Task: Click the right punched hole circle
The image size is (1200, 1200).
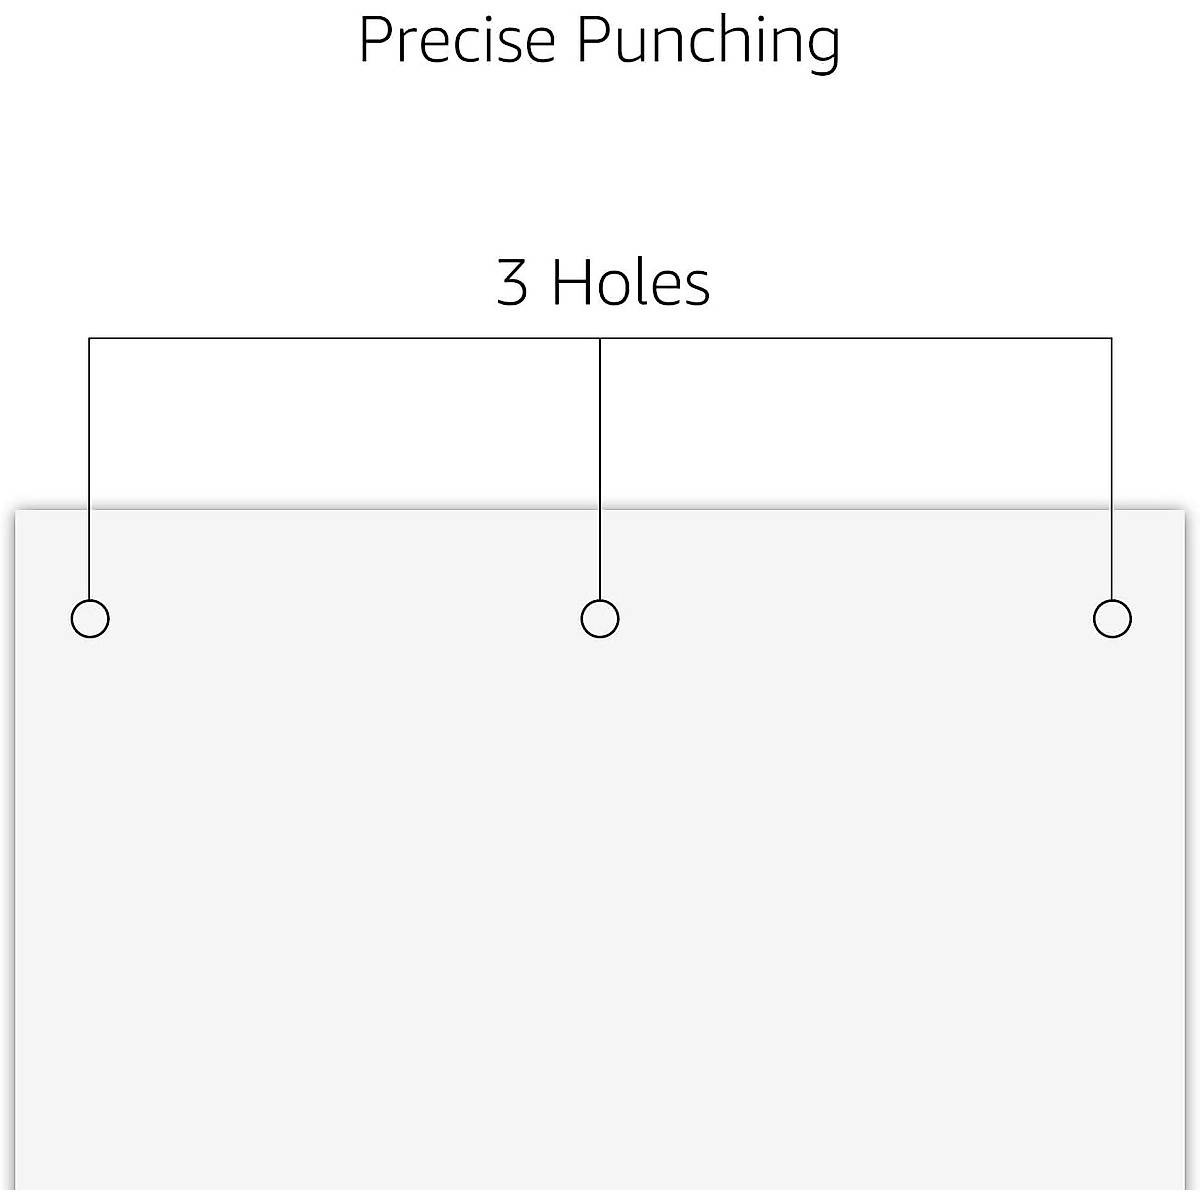Action: click(1112, 619)
